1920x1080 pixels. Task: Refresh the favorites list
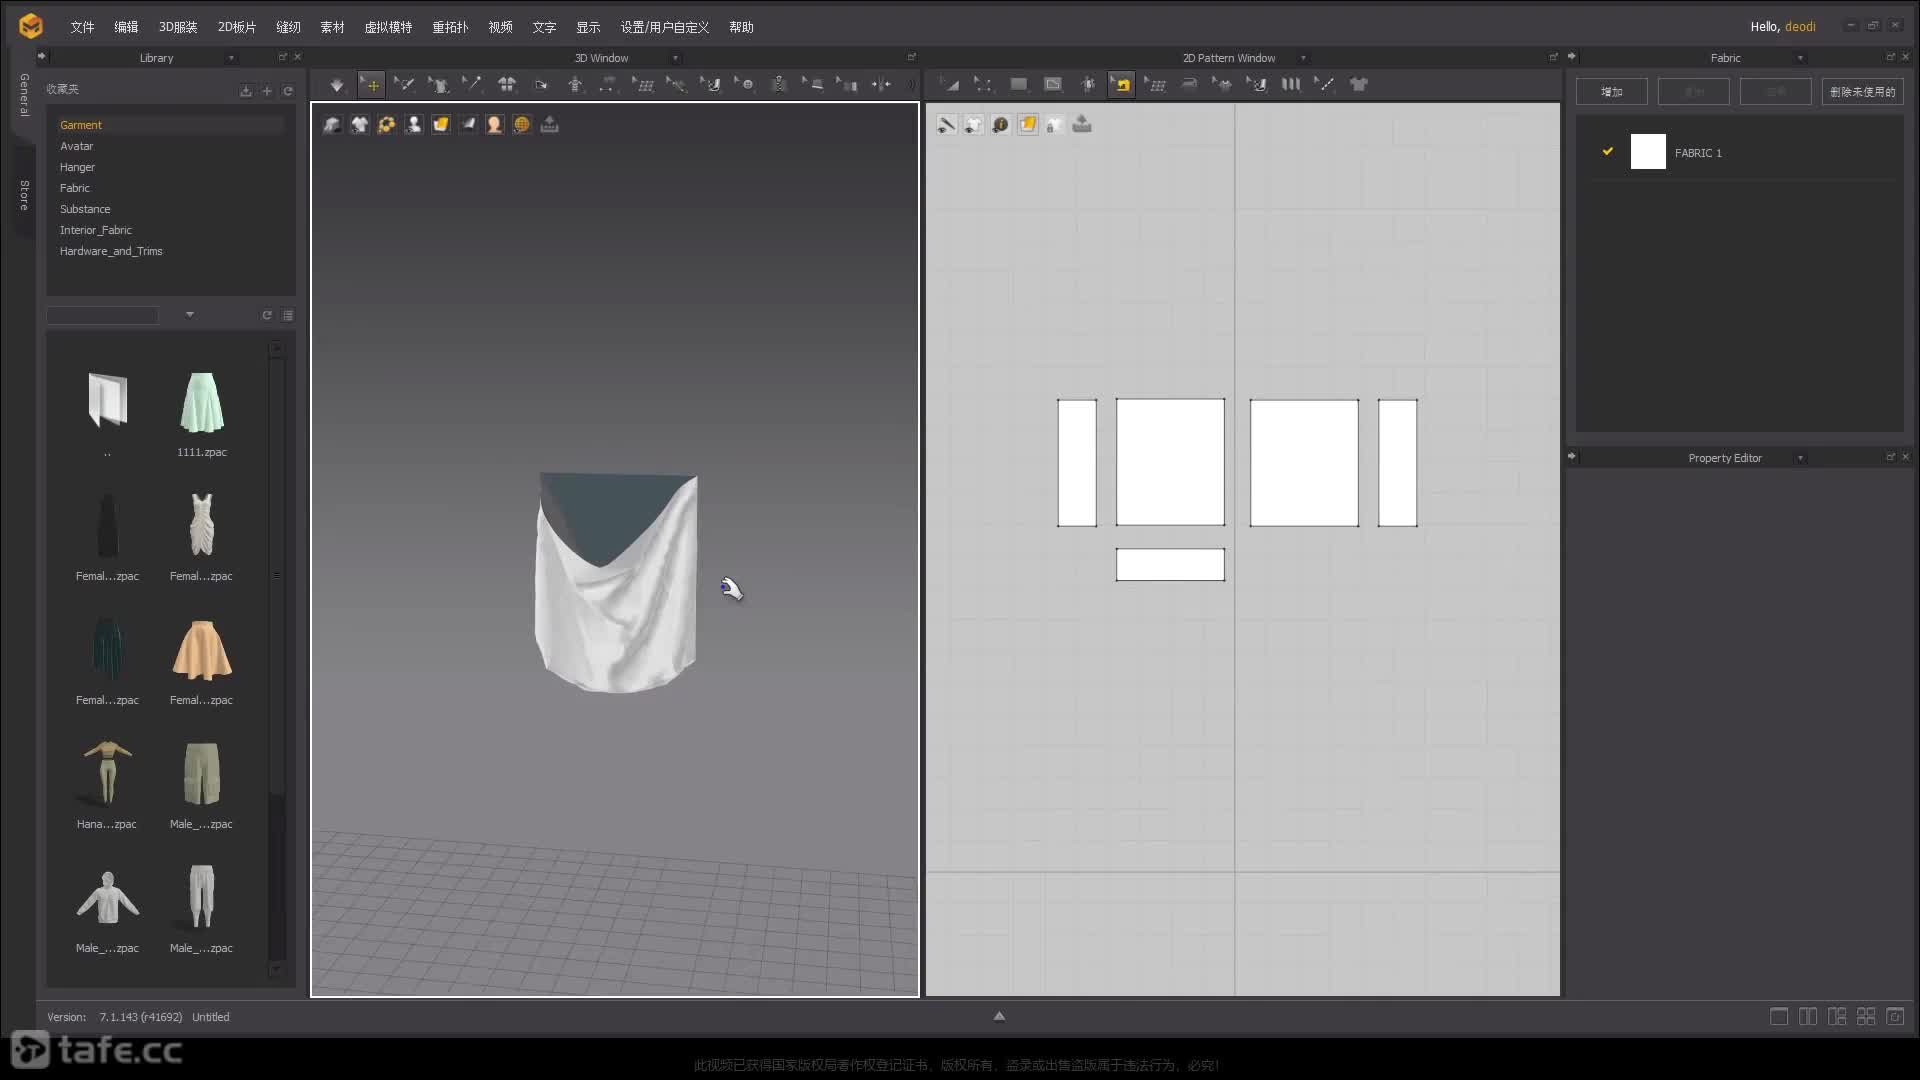pos(288,91)
